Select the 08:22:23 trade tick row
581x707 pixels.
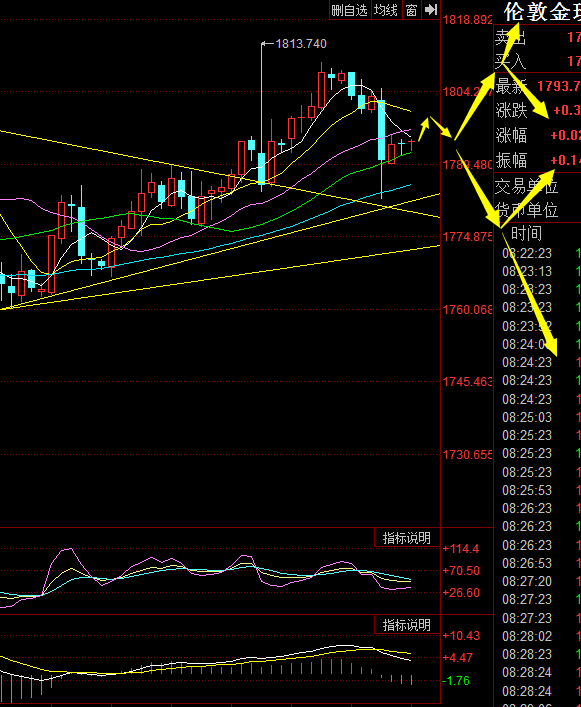pos(537,253)
